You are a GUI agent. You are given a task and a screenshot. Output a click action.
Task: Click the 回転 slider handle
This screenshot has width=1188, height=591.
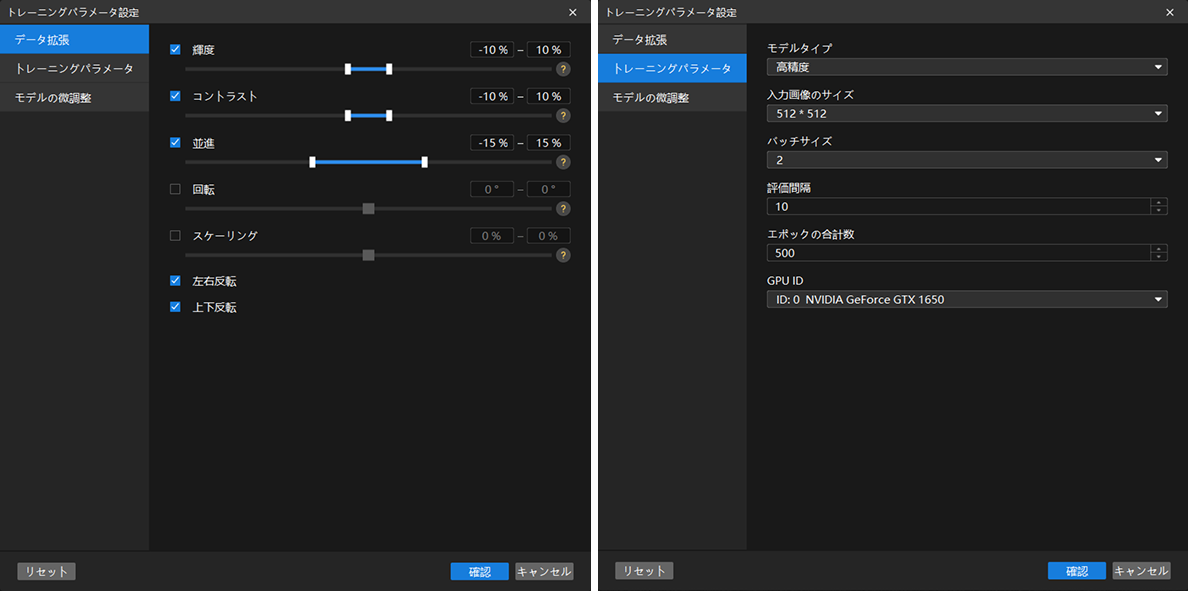tap(368, 208)
